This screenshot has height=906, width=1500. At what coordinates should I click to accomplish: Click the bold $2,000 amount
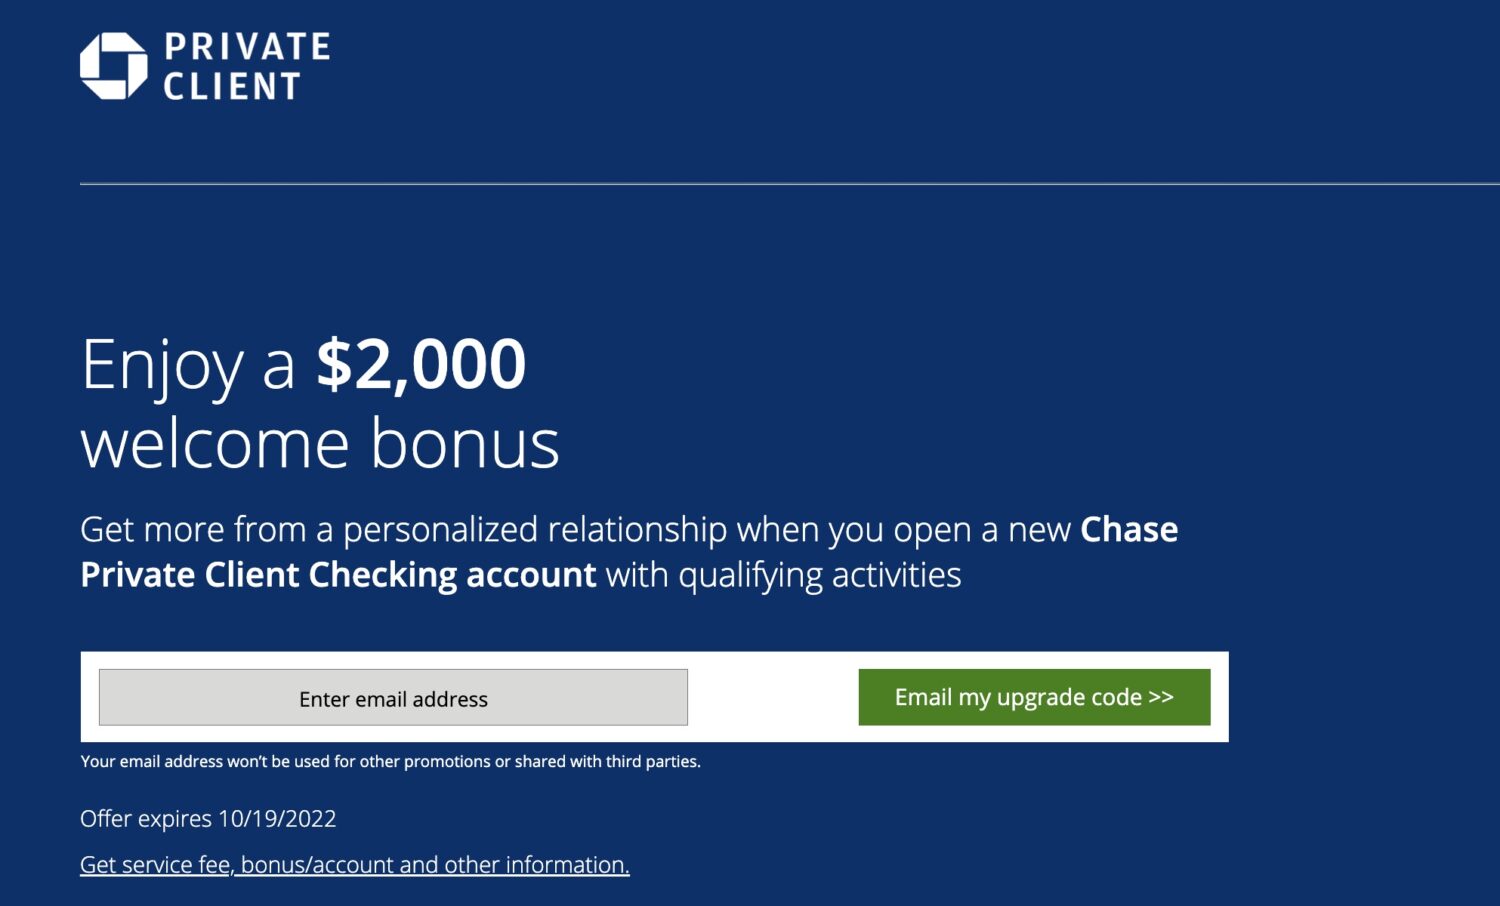(421, 364)
